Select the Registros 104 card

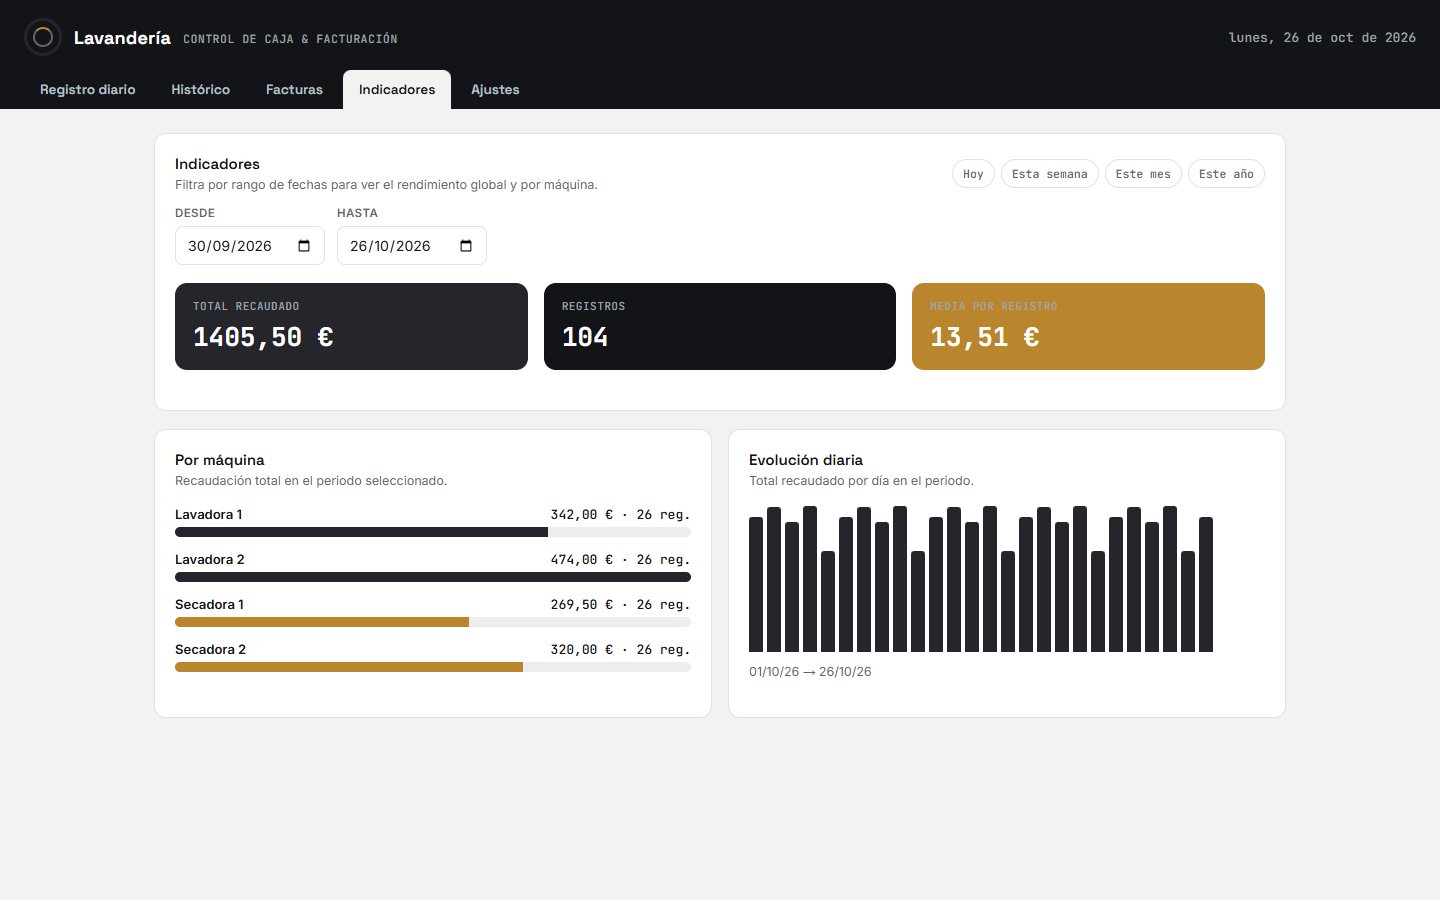[x=720, y=327]
